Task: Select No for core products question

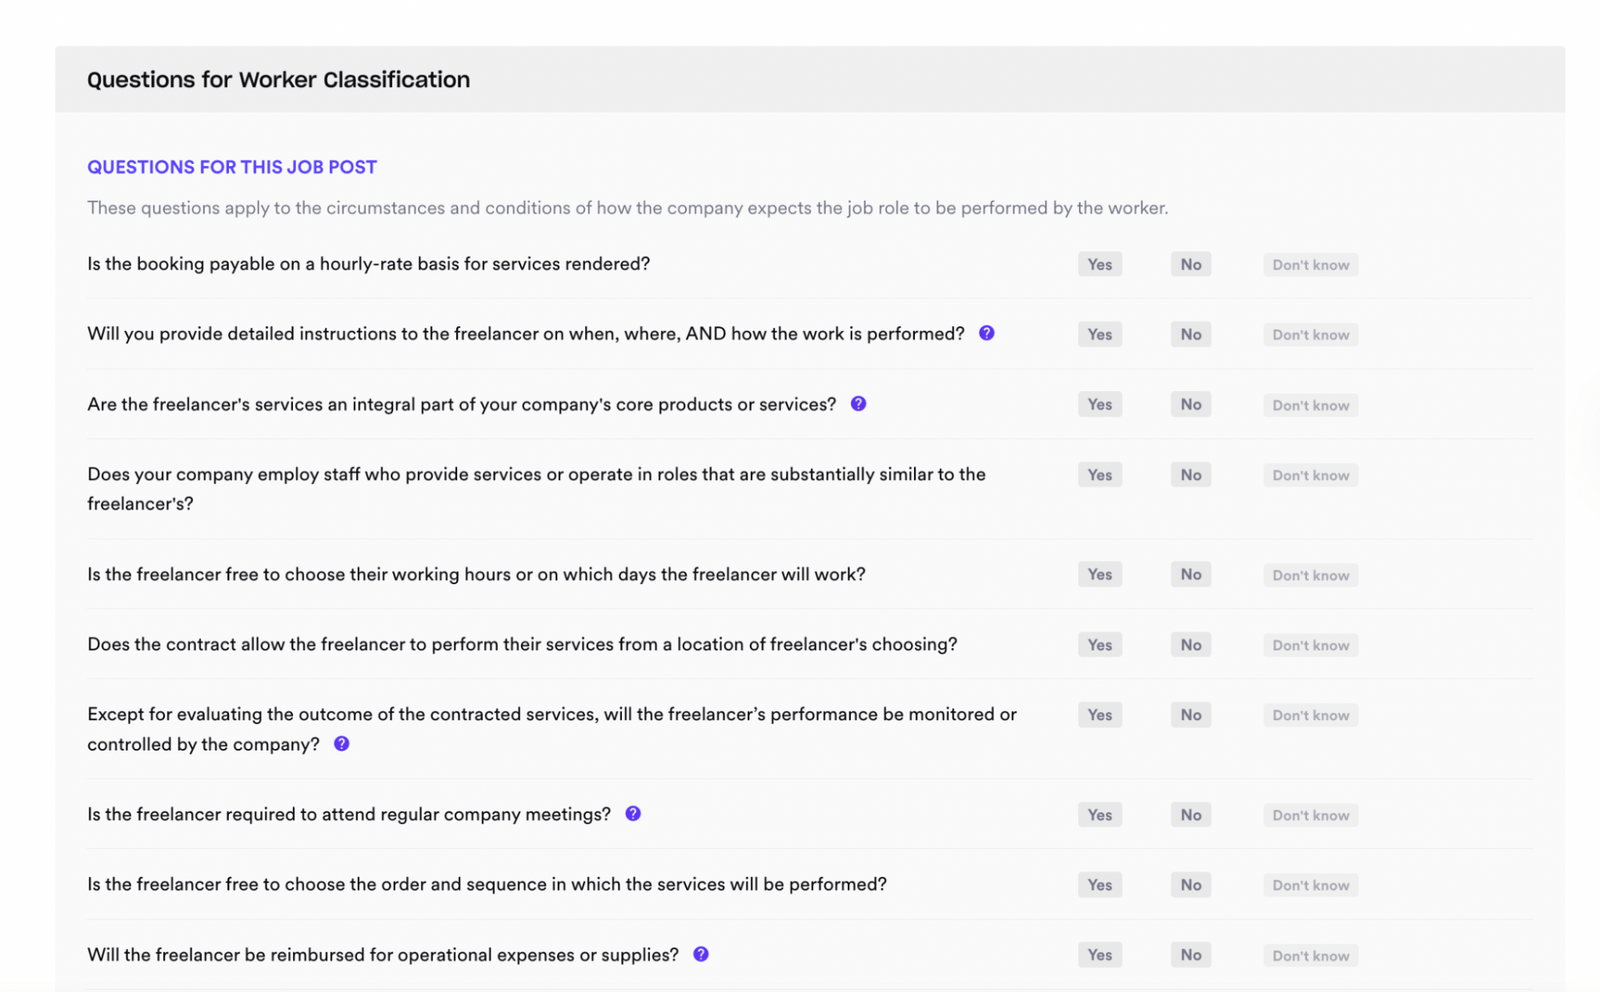Action: 1190,404
